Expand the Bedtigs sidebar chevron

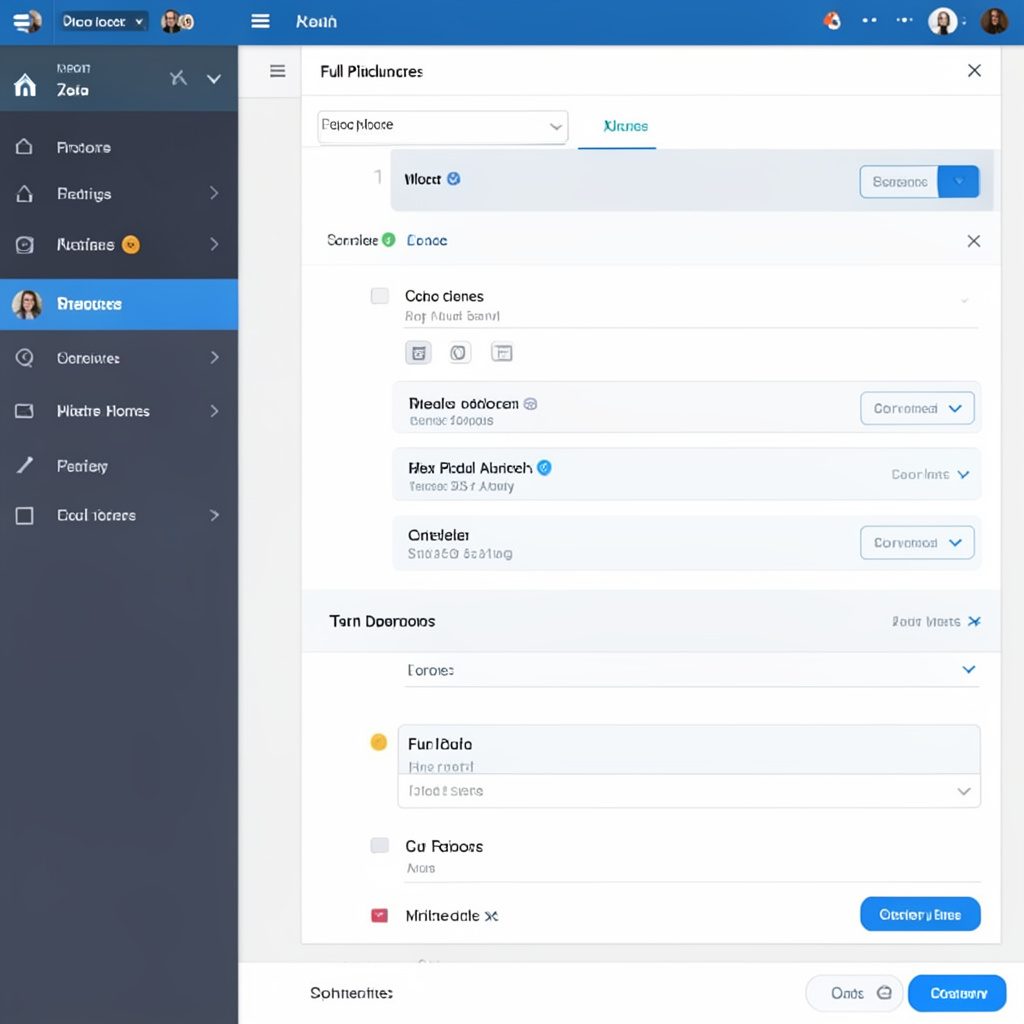(x=214, y=193)
